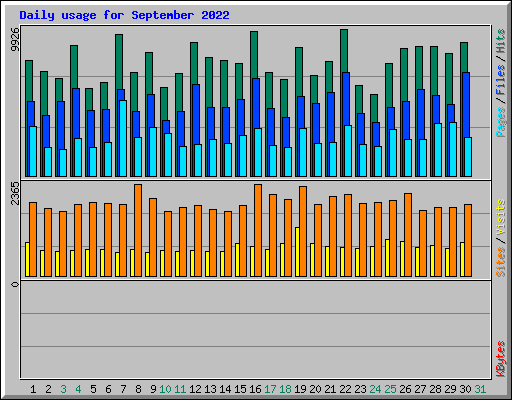Click day 13 on the date axis
The image size is (512, 400).
click(x=210, y=389)
